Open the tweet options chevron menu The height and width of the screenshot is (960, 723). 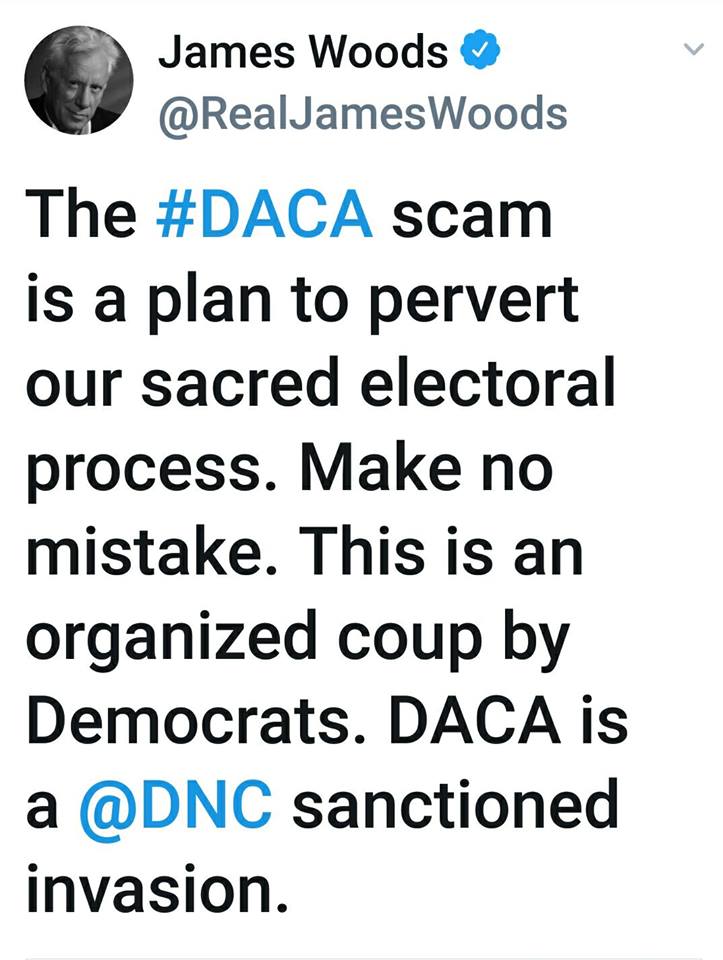693,51
